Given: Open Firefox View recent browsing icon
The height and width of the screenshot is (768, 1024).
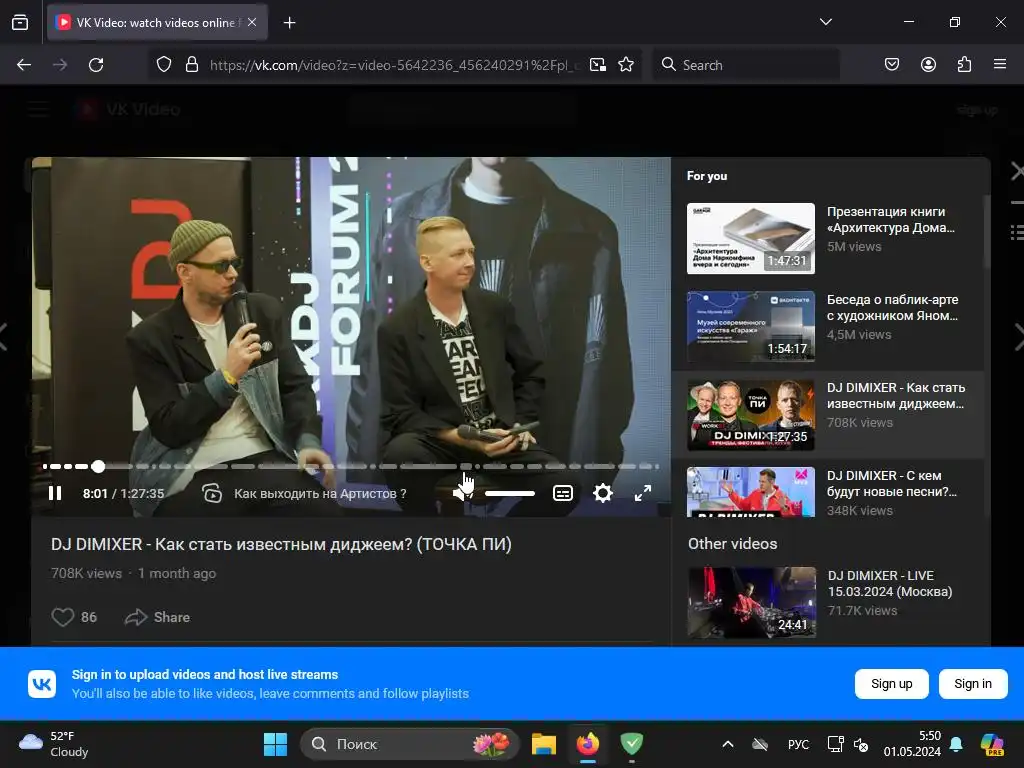Looking at the screenshot, I should tap(20, 23).
